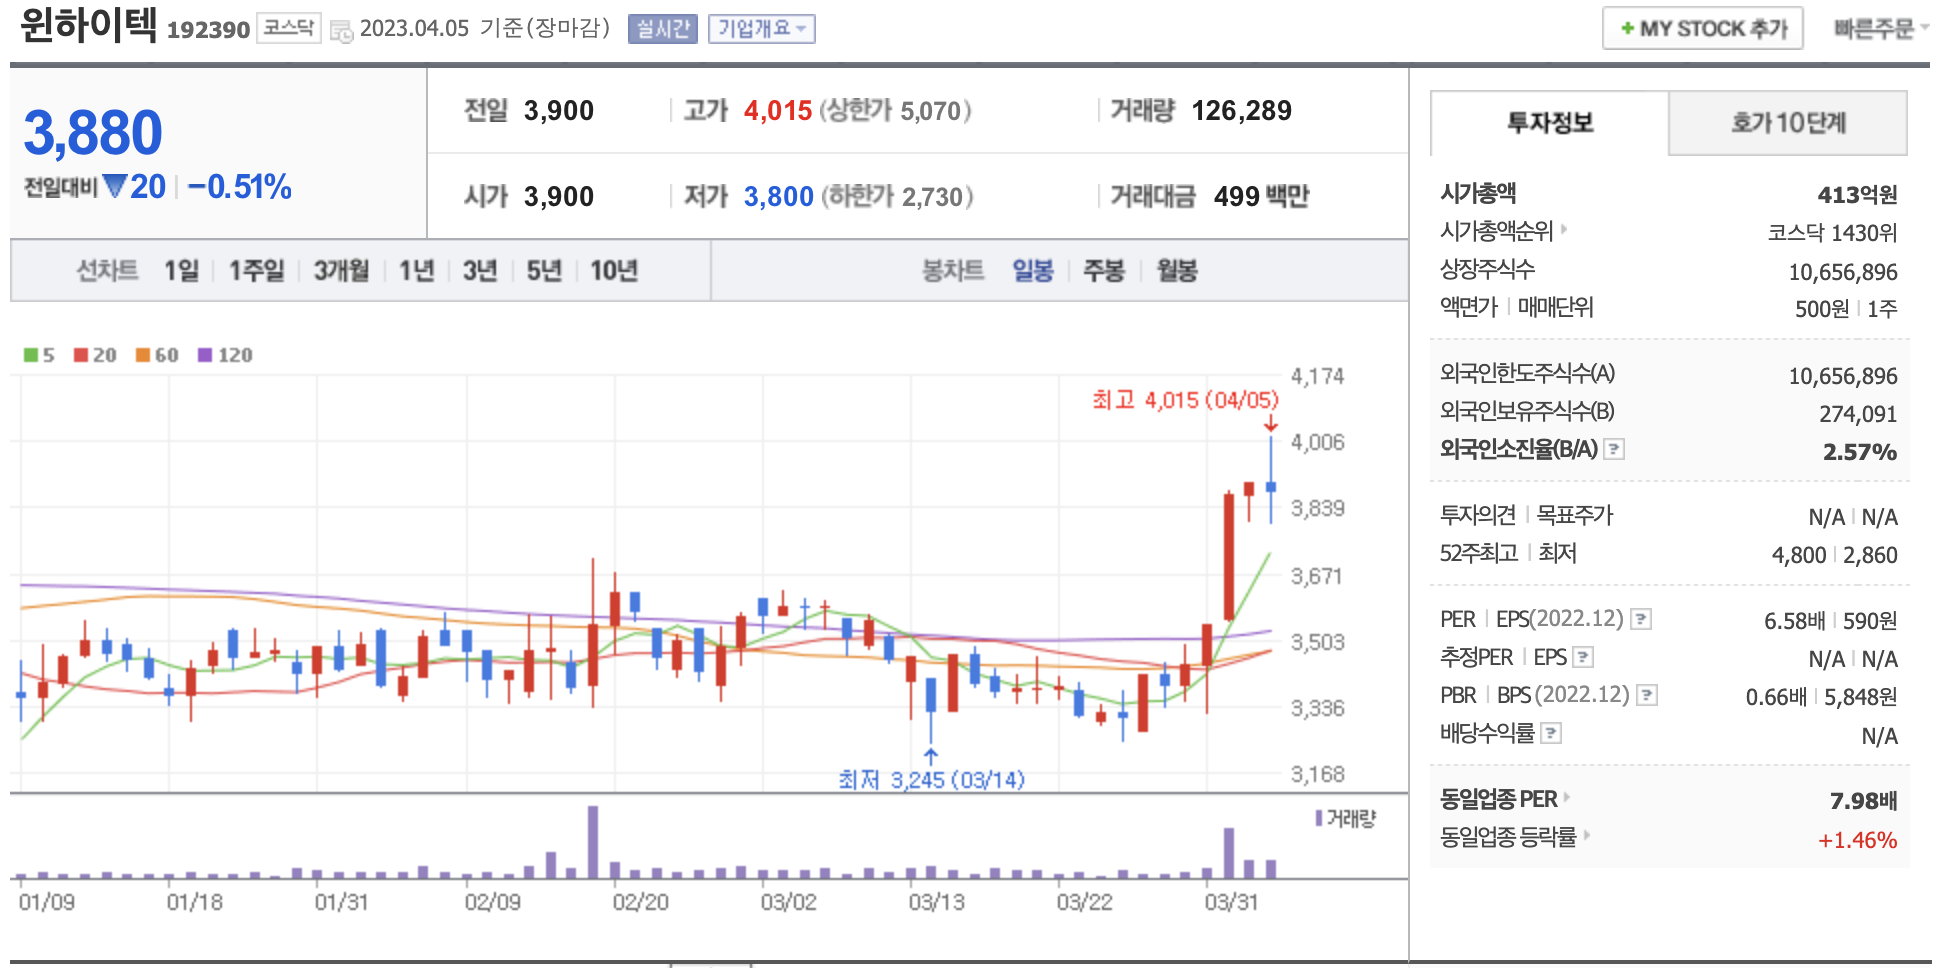
Task: Click help icon next to 외국인소진율(B/A)
Action: coord(1614,450)
